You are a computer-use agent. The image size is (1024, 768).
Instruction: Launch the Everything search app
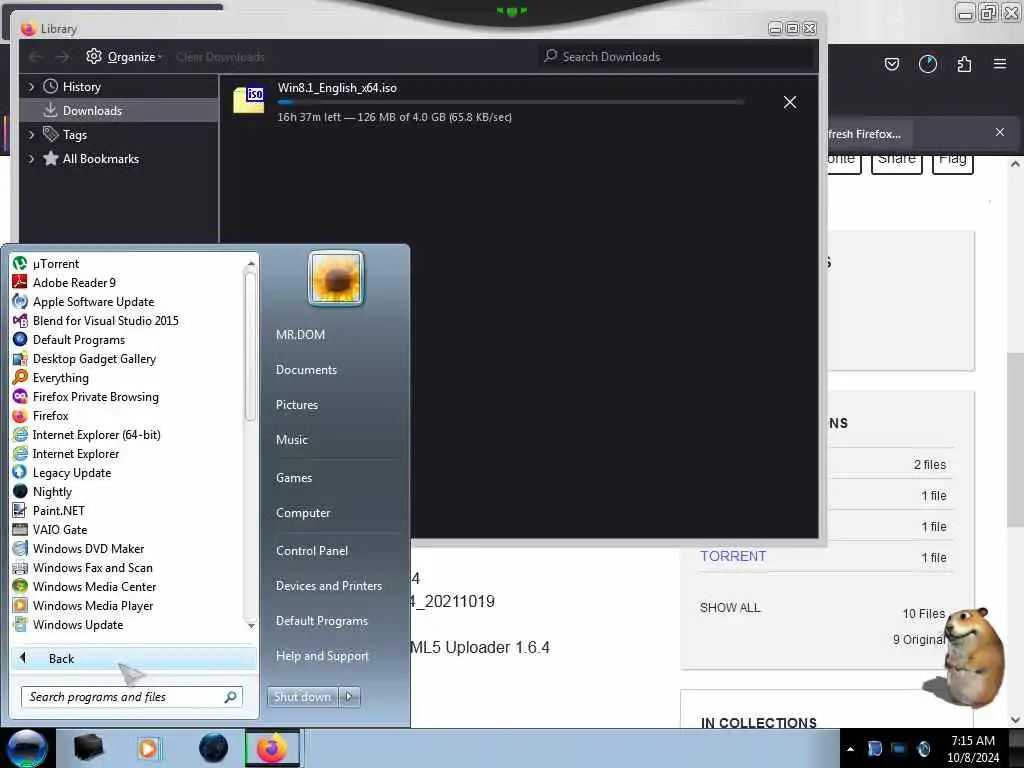pyautogui.click(x=60, y=377)
